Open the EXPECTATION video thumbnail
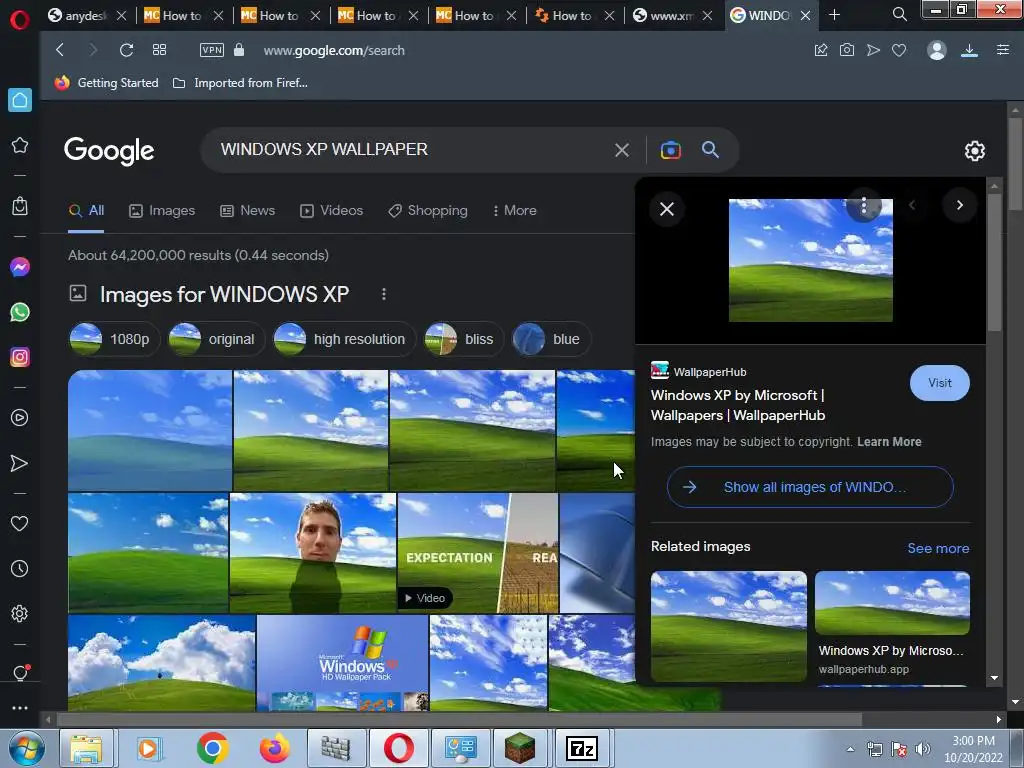 coord(477,553)
